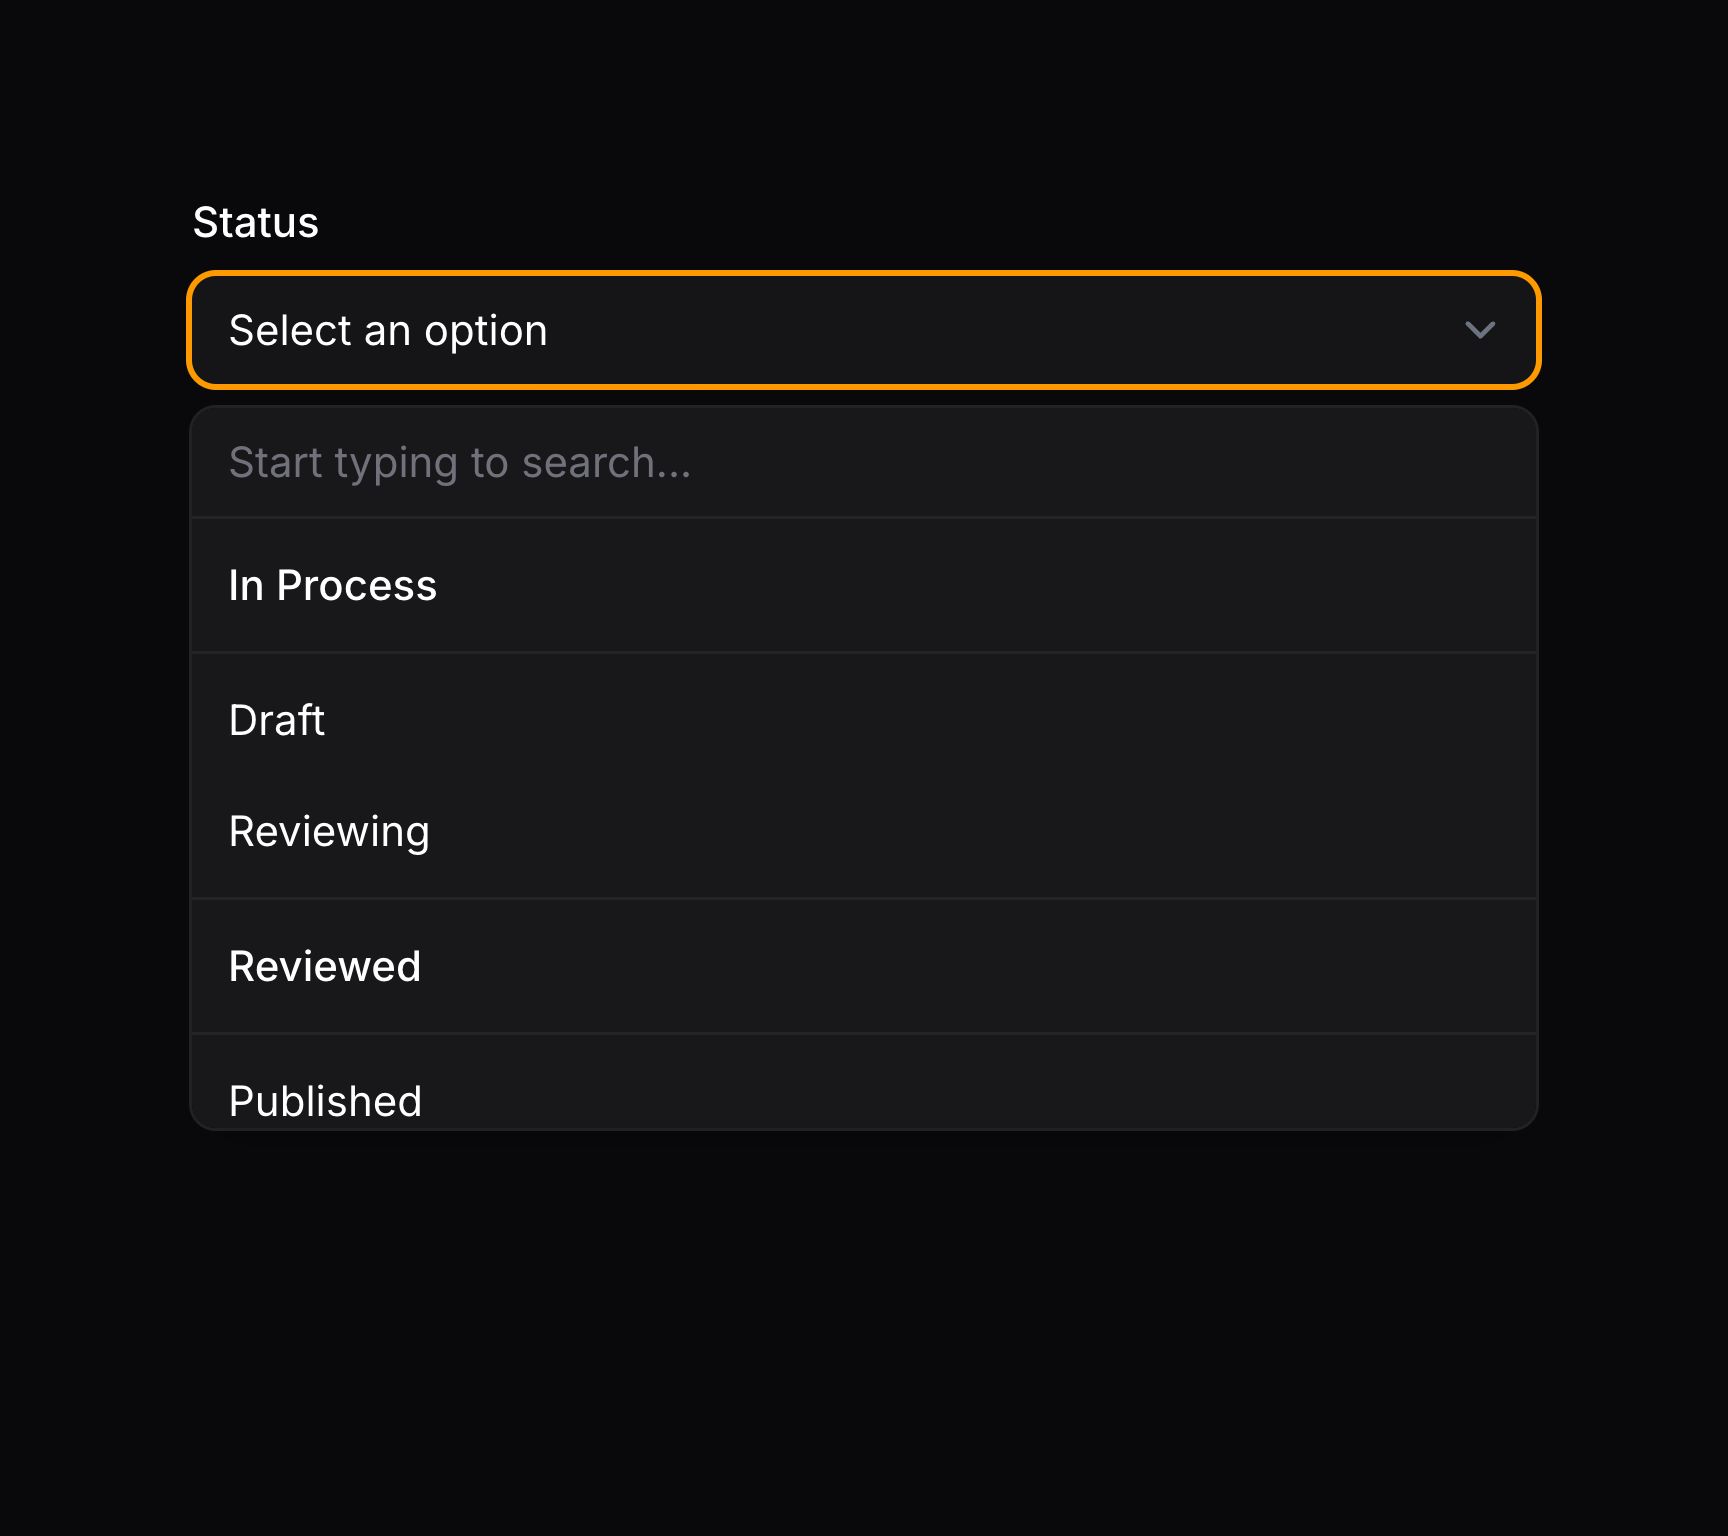The height and width of the screenshot is (1536, 1728).
Task: Click the Select an option placeholder text
Action: [388, 330]
